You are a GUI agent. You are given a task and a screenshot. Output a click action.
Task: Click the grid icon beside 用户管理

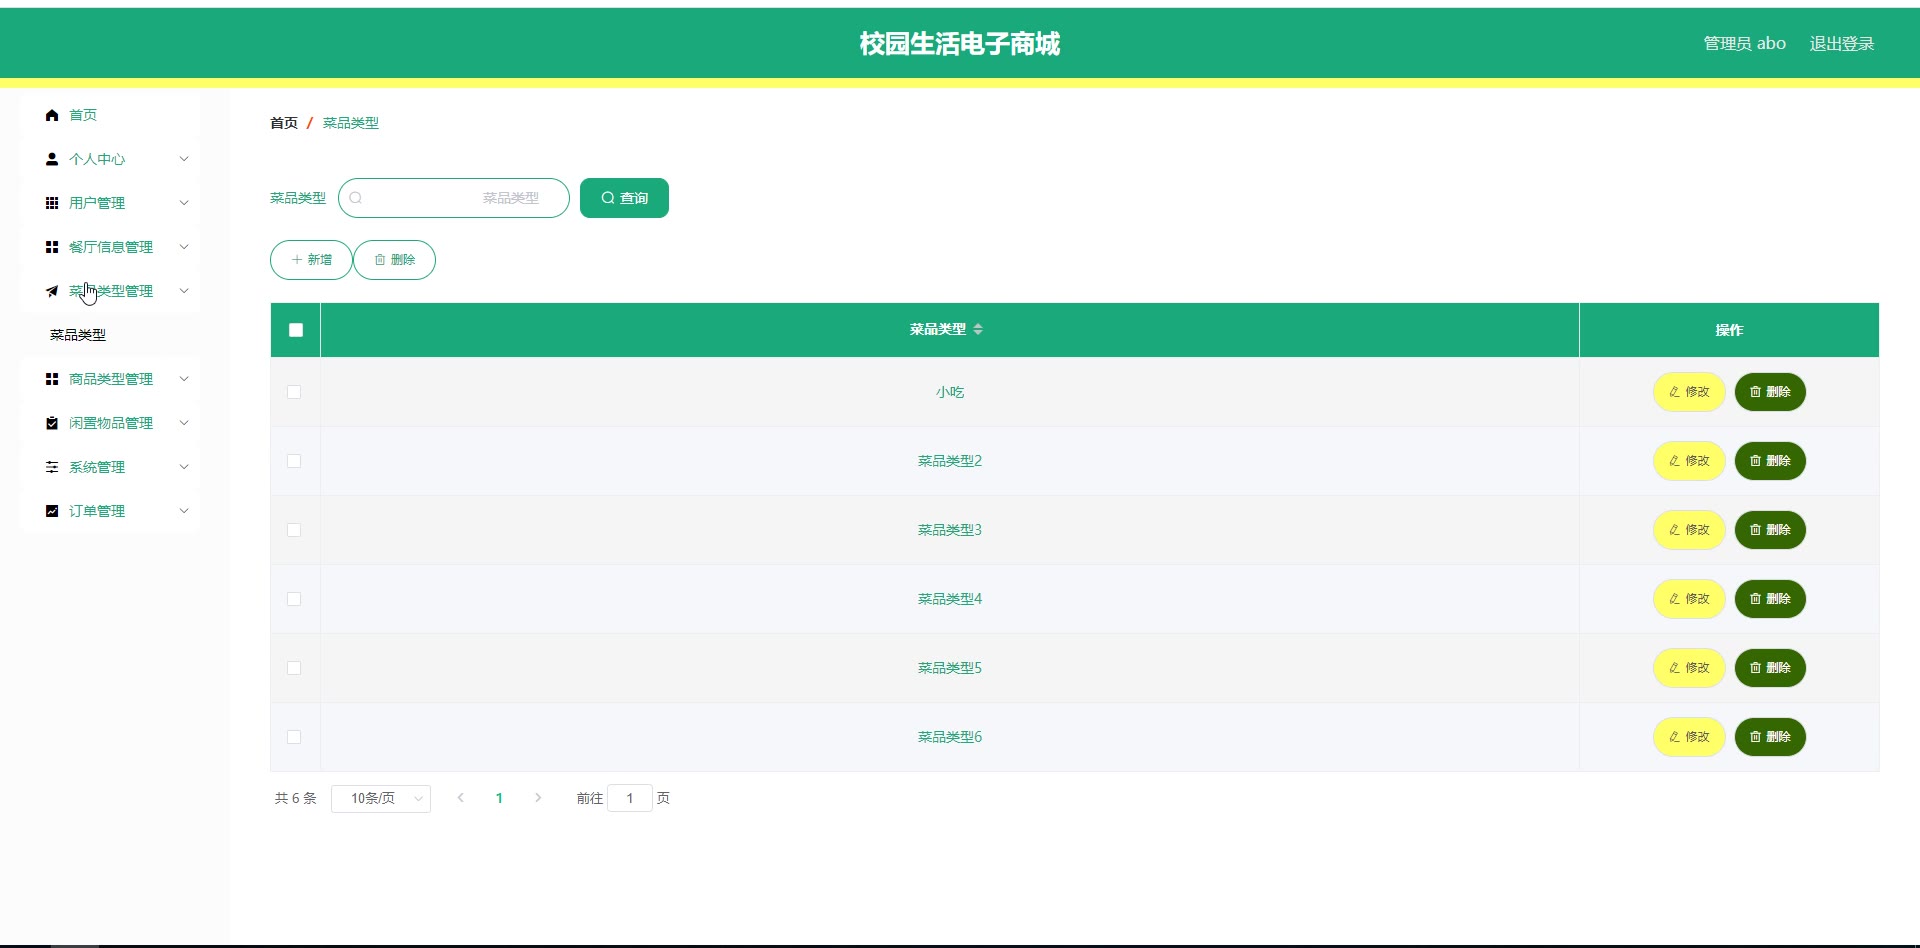pyautogui.click(x=52, y=203)
